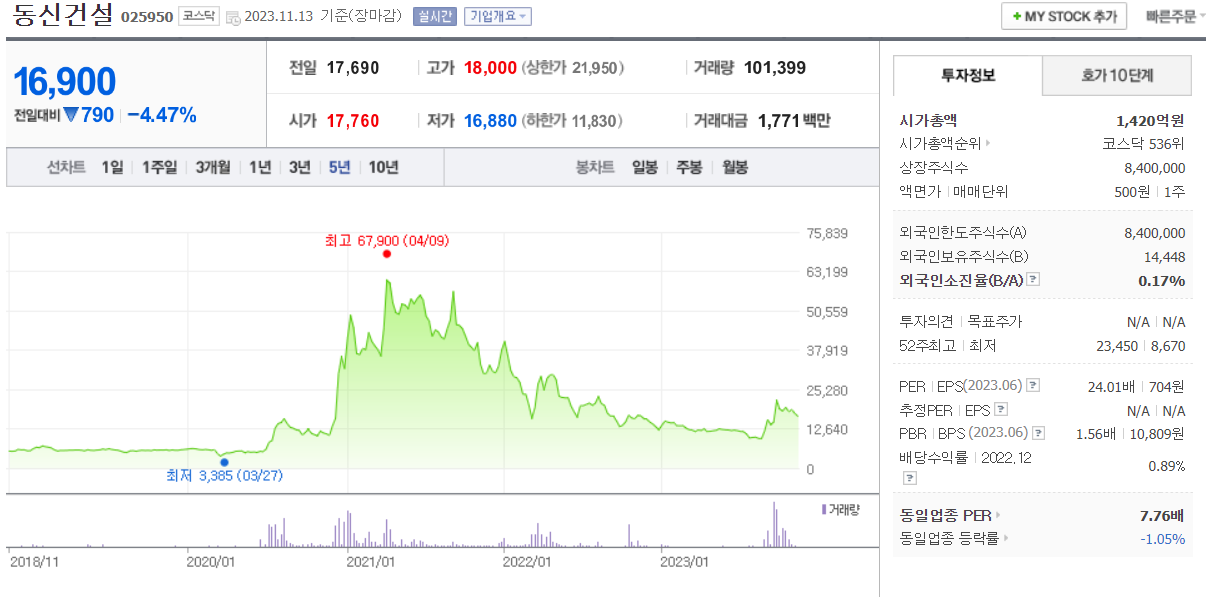Image resolution: width=1216 pixels, height=597 pixels.
Task: Click arrow icon beside 동일업종 PER
Action: coord(998,516)
